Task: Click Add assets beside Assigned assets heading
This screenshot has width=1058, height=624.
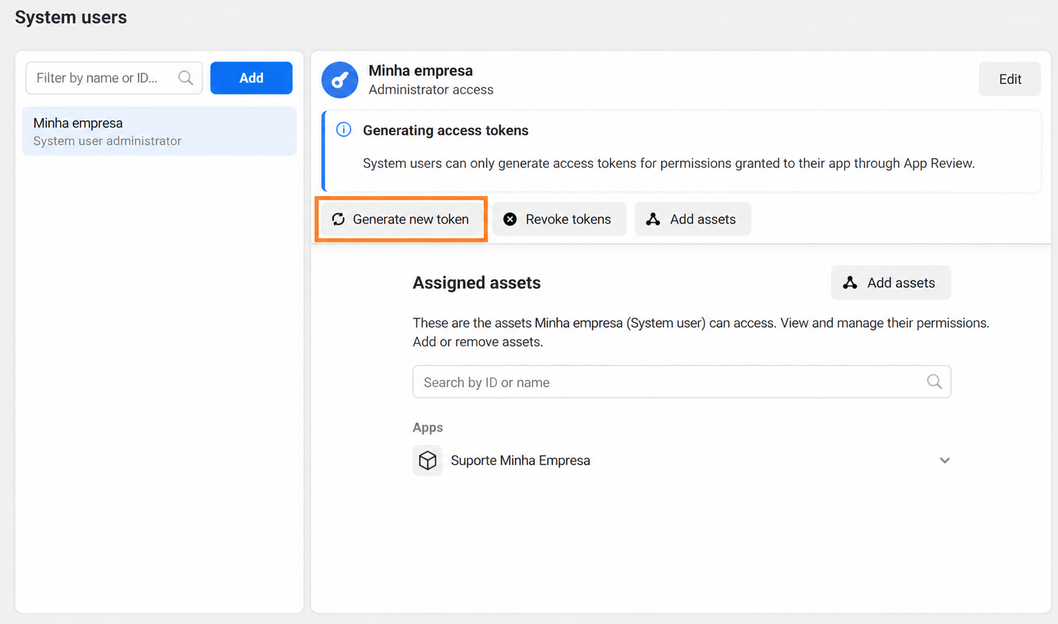Action: pyautogui.click(x=891, y=283)
